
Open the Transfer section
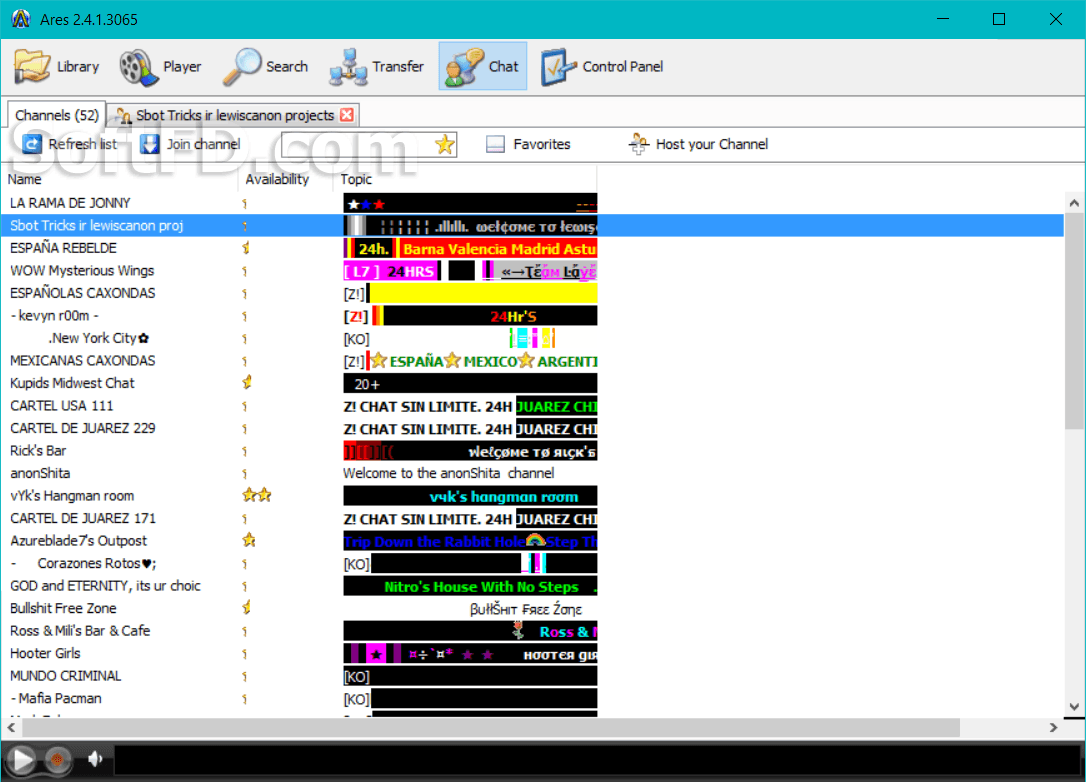pyautogui.click(x=377, y=66)
